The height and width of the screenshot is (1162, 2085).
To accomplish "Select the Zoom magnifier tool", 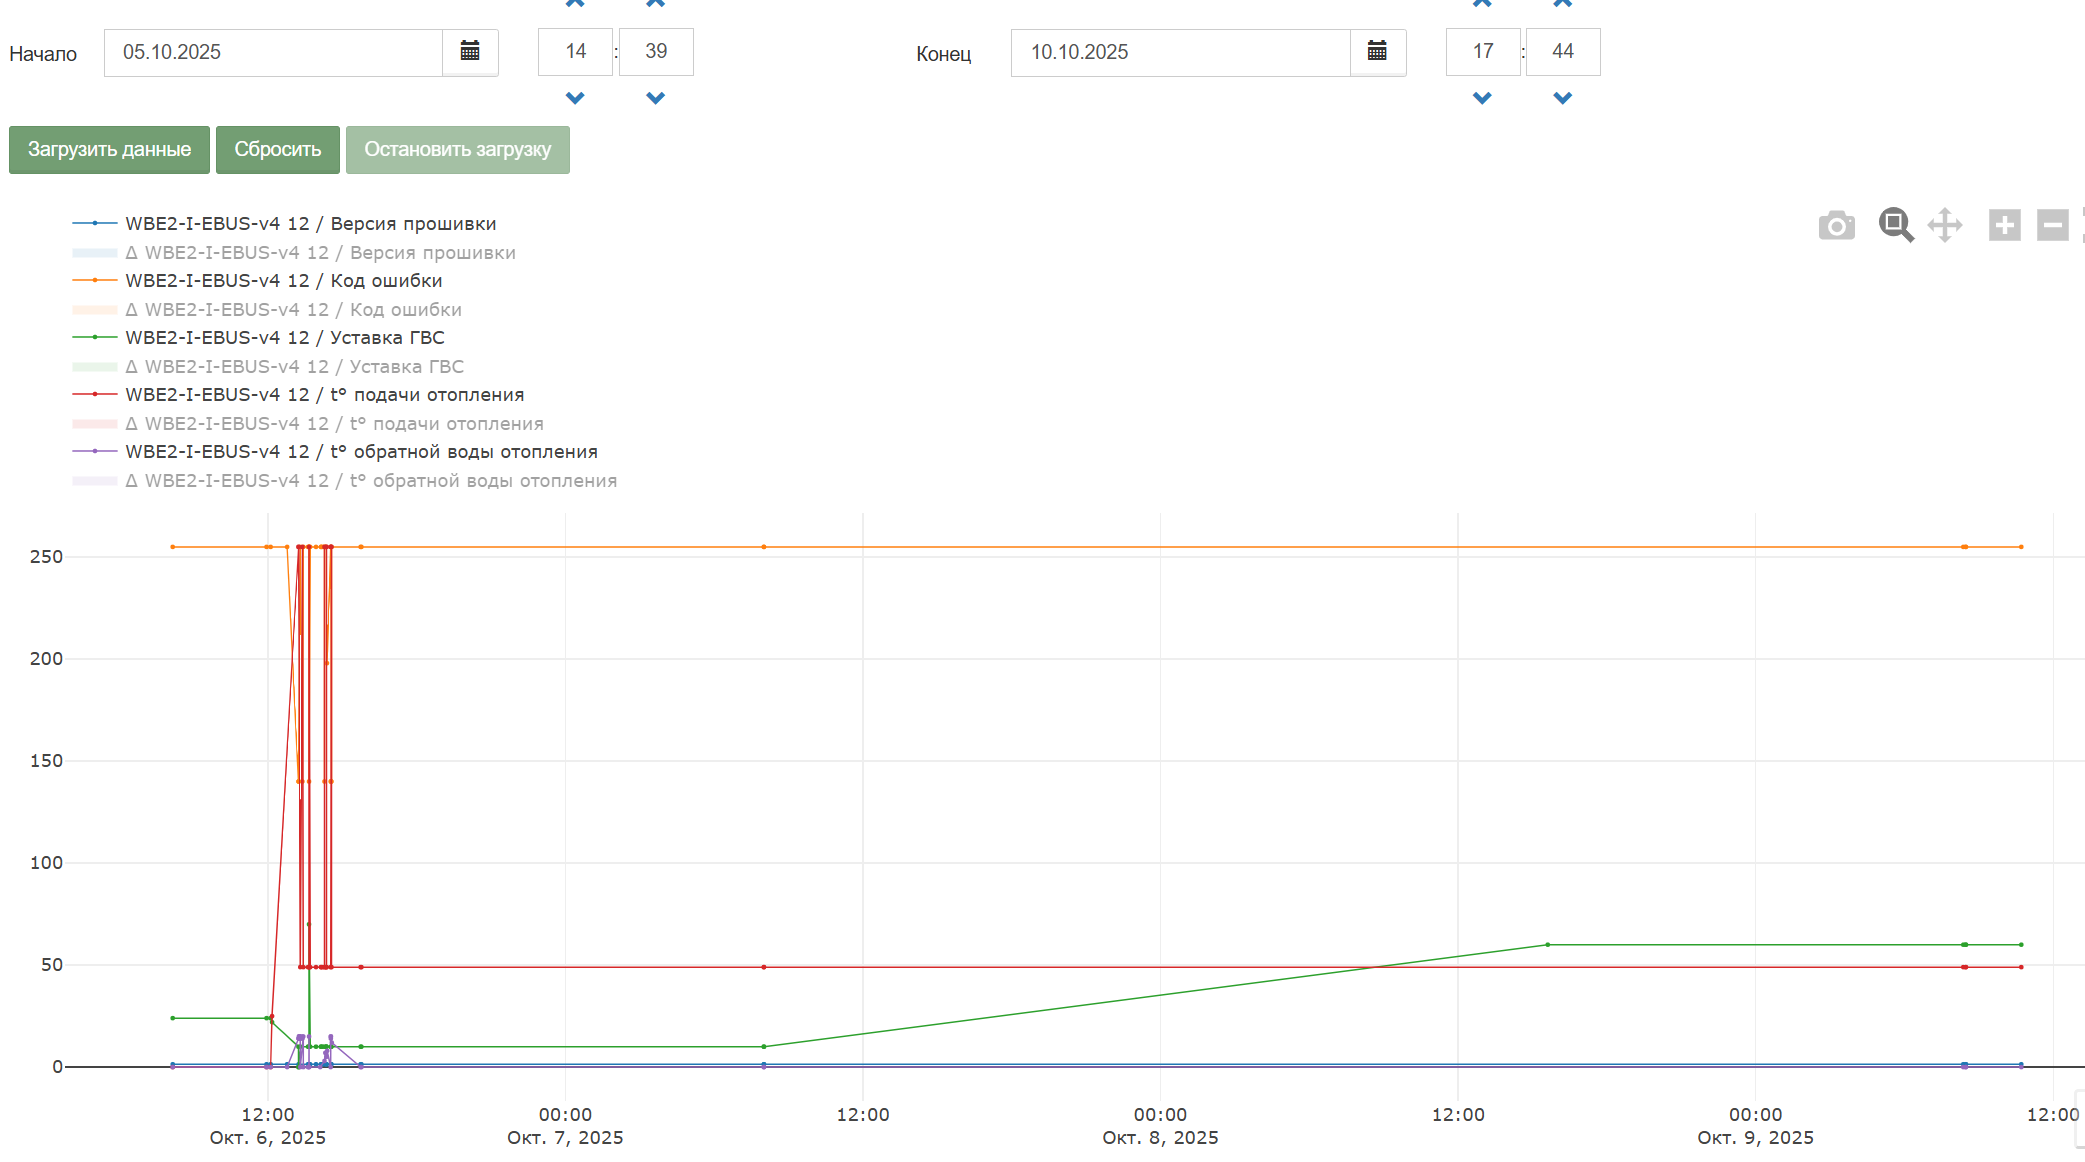I will [1895, 225].
